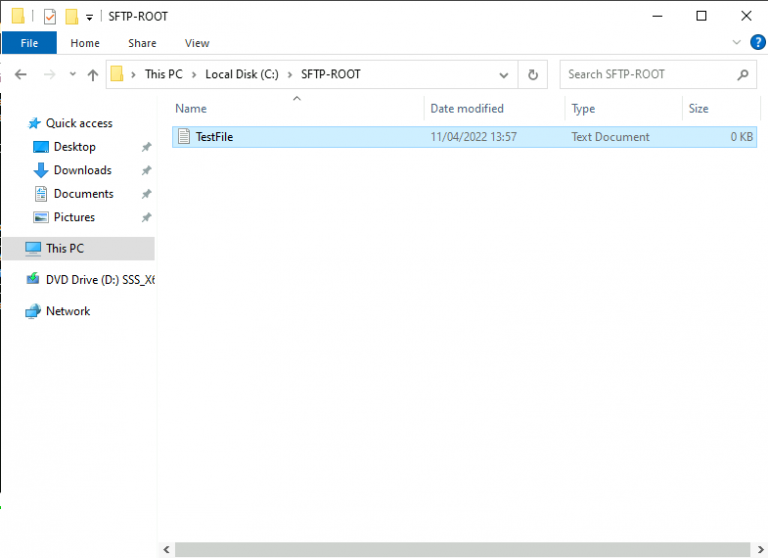Open Help with the question mark icon

[757, 43]
